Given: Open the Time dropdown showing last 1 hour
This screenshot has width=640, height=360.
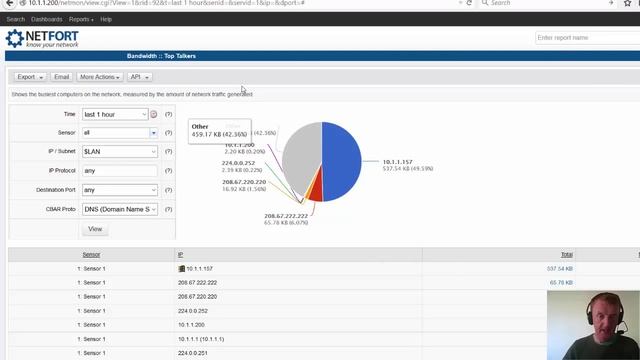Looking at the screenshot, I should tap(115, 114).
